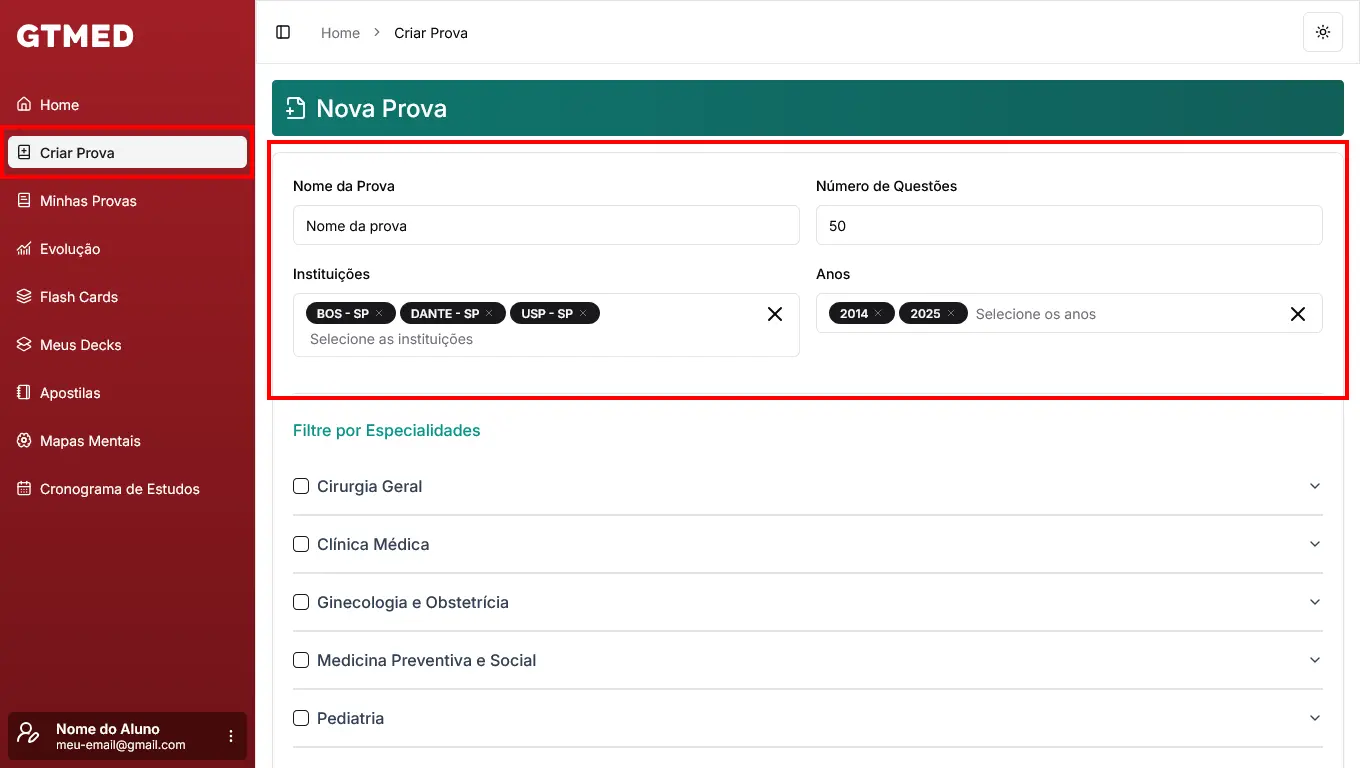
Task: Click the Nome da Prova input field
Action: 546,226
